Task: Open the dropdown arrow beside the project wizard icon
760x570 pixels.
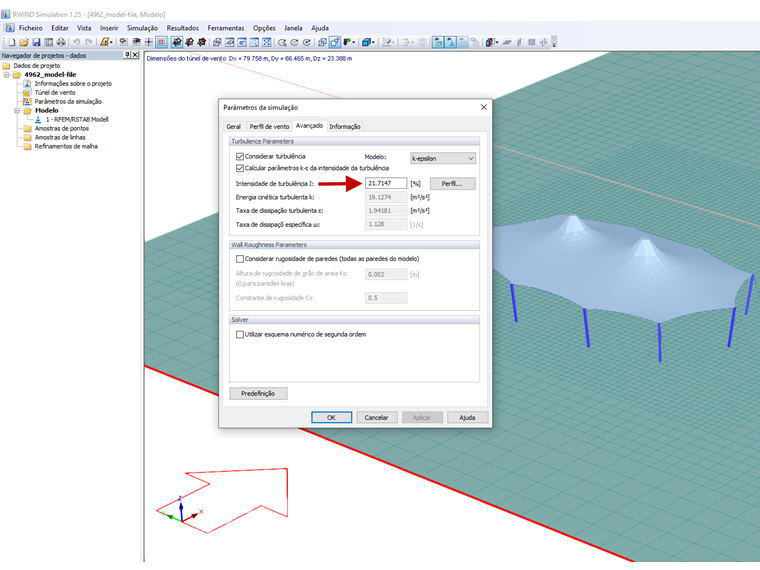Action: (x=111, y=43)
